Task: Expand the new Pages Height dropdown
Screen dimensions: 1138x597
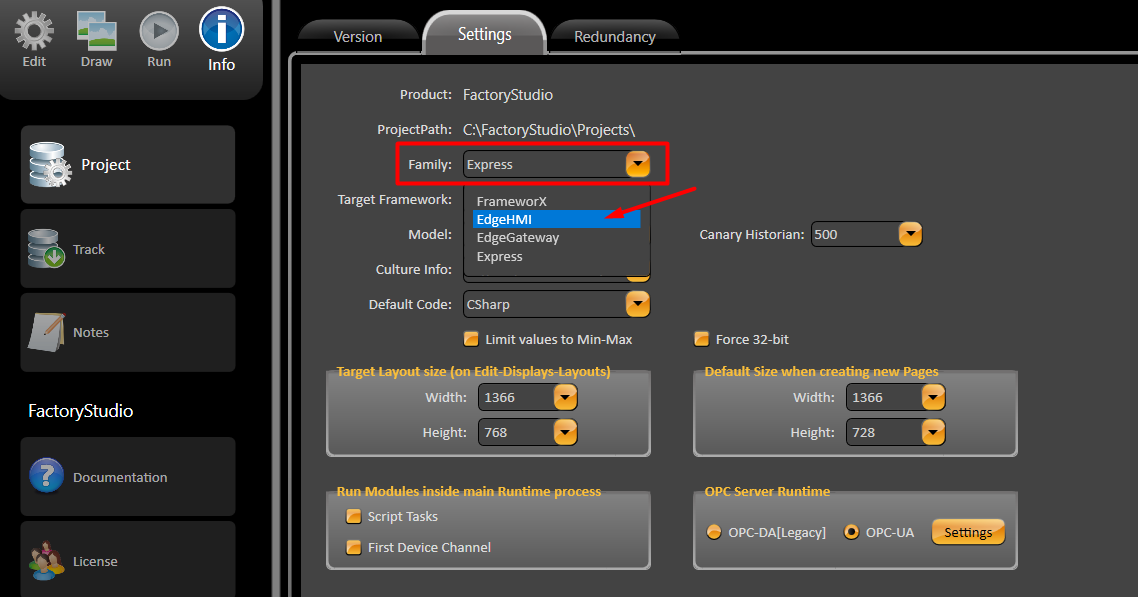Action: [933, 432]
